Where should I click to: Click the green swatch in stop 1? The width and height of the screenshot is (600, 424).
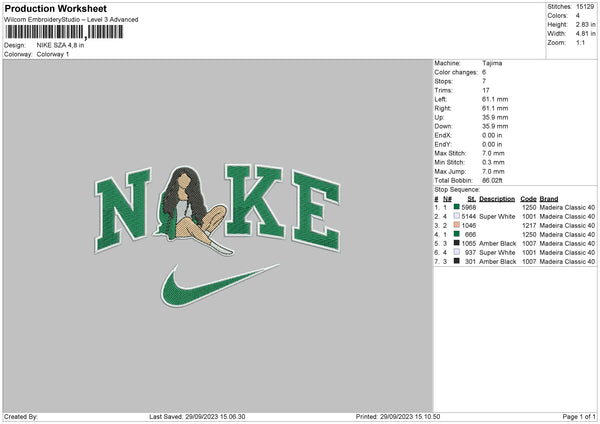coord(456,207)
